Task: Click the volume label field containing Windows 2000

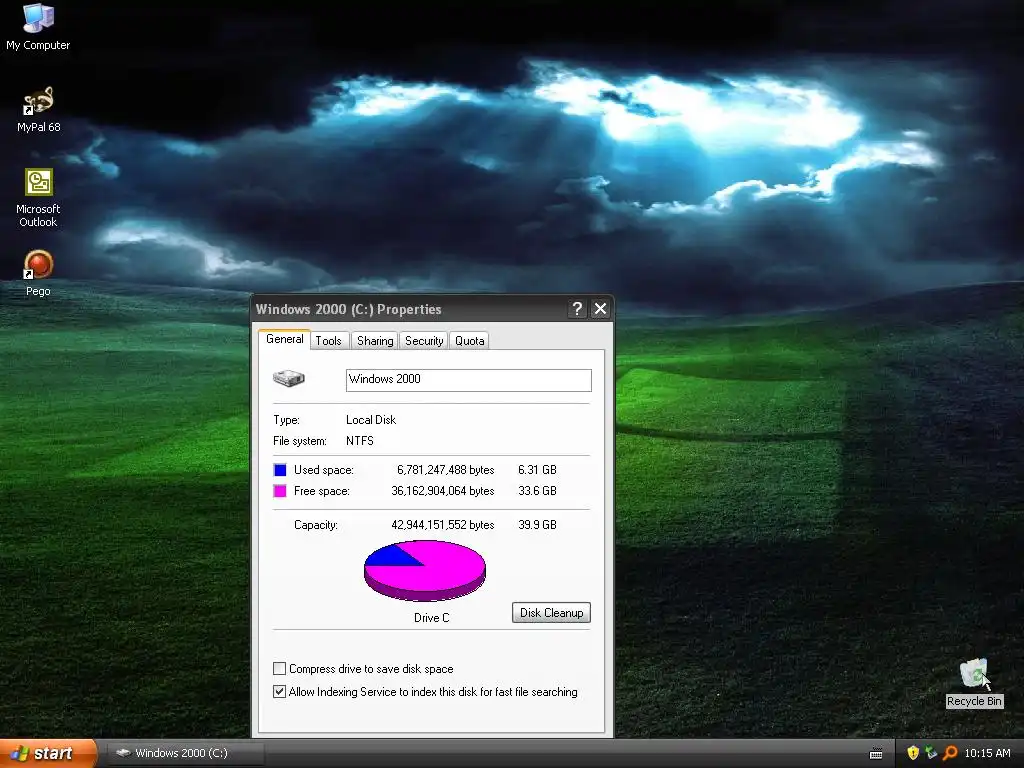Action: pyautogui.click(x=468, y=380)
